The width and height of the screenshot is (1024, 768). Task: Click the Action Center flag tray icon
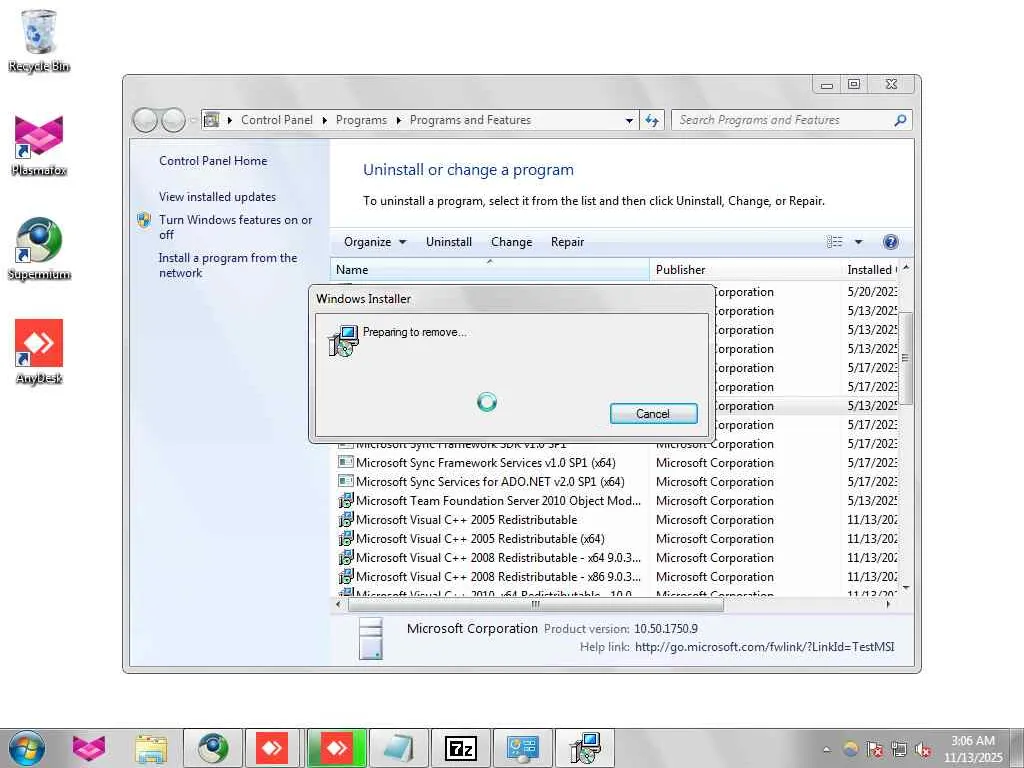tap(874, 749)
